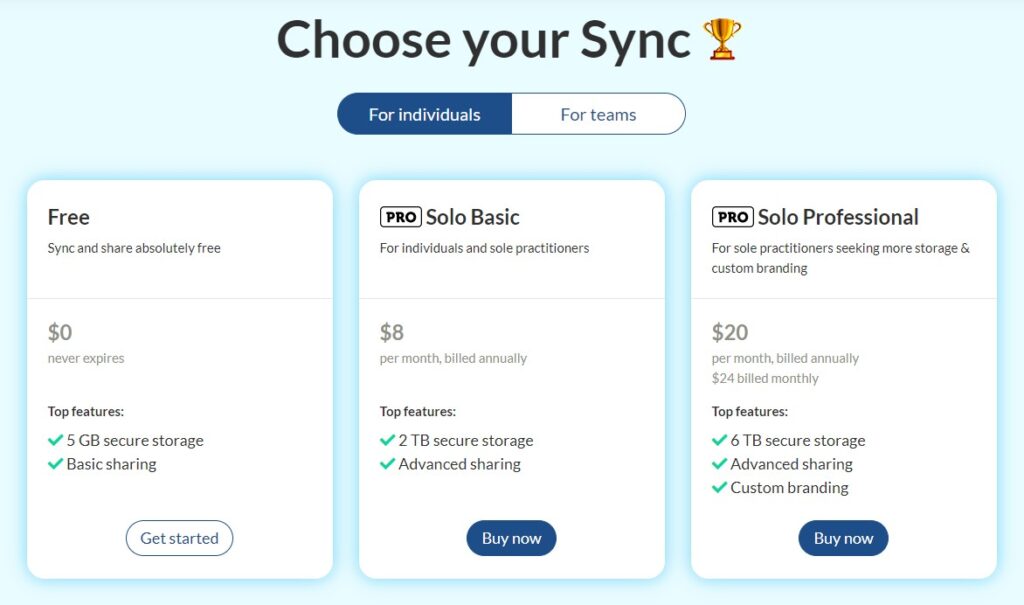This screenshot has width=1024, height=605.
Task: Click the $24 billed monthly text
Action: click(765, 378)
